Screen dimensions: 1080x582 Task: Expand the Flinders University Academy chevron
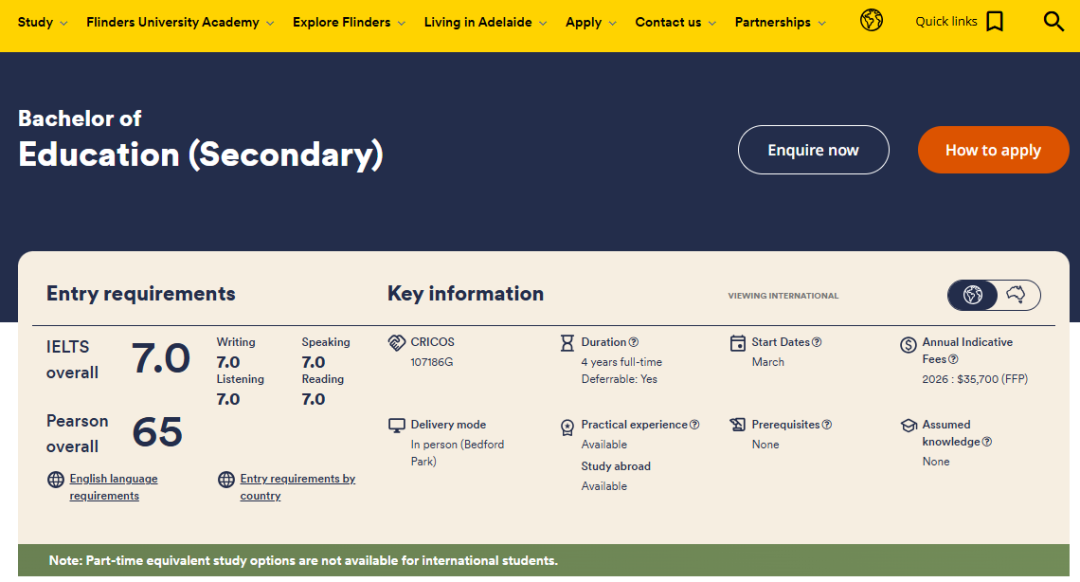pos(270,23)
